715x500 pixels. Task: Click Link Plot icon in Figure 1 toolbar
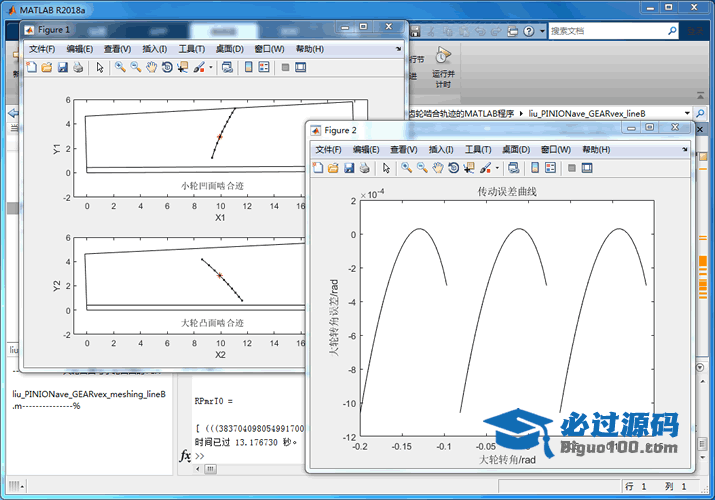tap(227, 67)
